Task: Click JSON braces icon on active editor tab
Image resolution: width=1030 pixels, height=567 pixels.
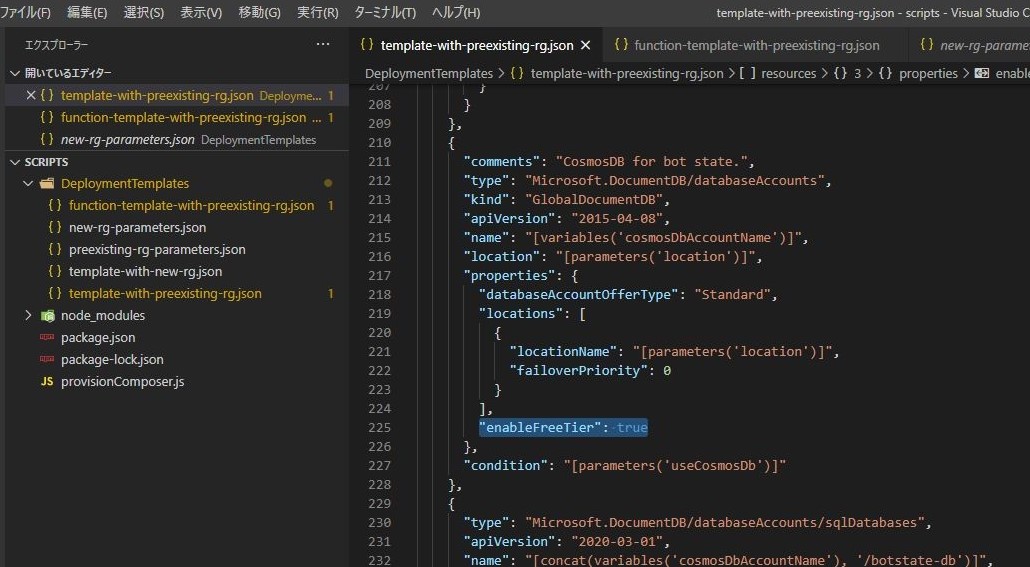Action: pos(367,45)
